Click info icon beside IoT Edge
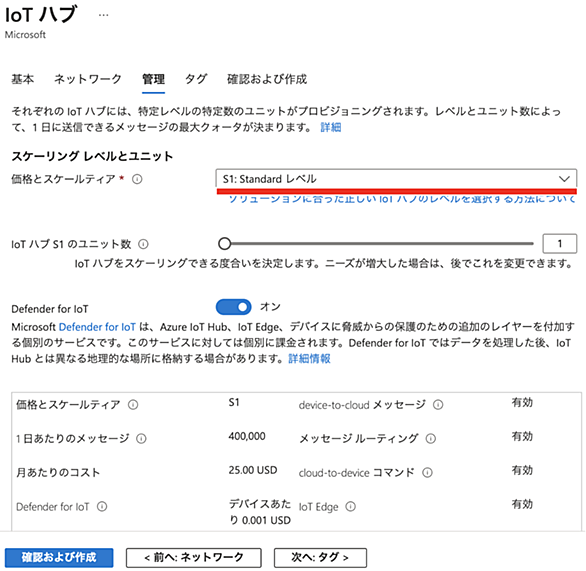The height and width of the screenshot is (571, 586). [x=350, y=507]
